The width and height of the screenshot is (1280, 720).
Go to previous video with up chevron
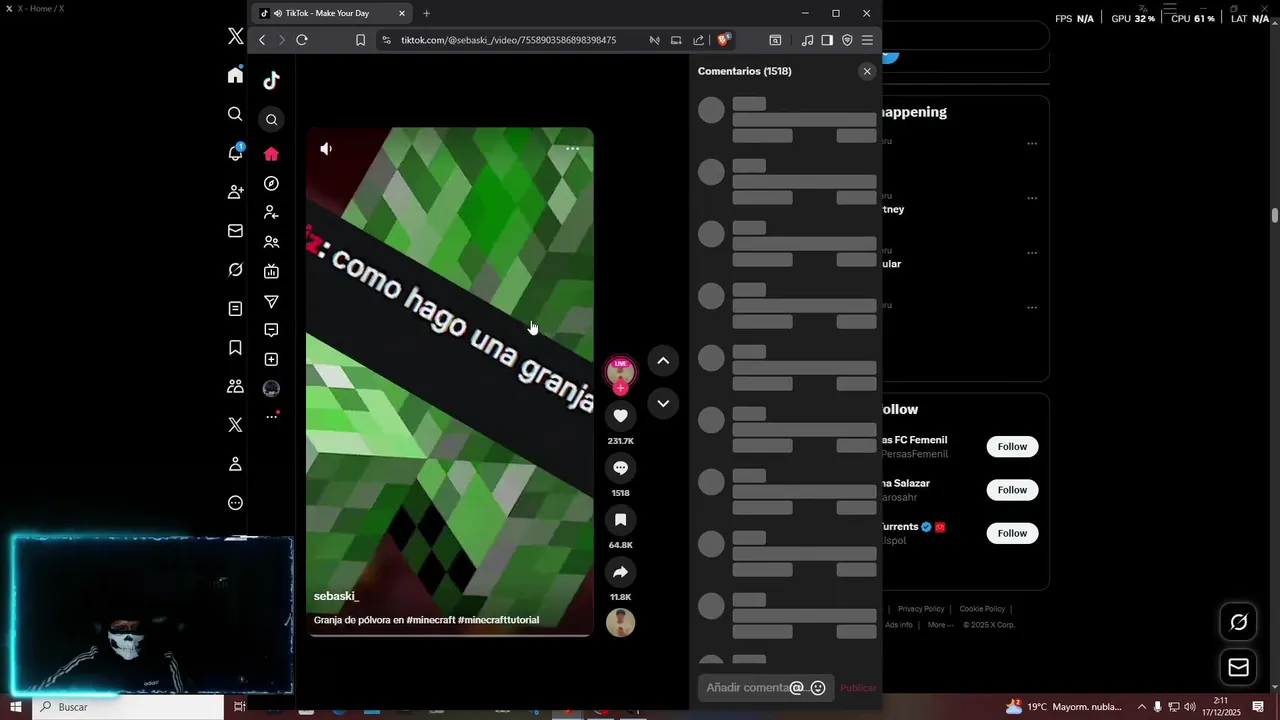[x=663, y=361]
